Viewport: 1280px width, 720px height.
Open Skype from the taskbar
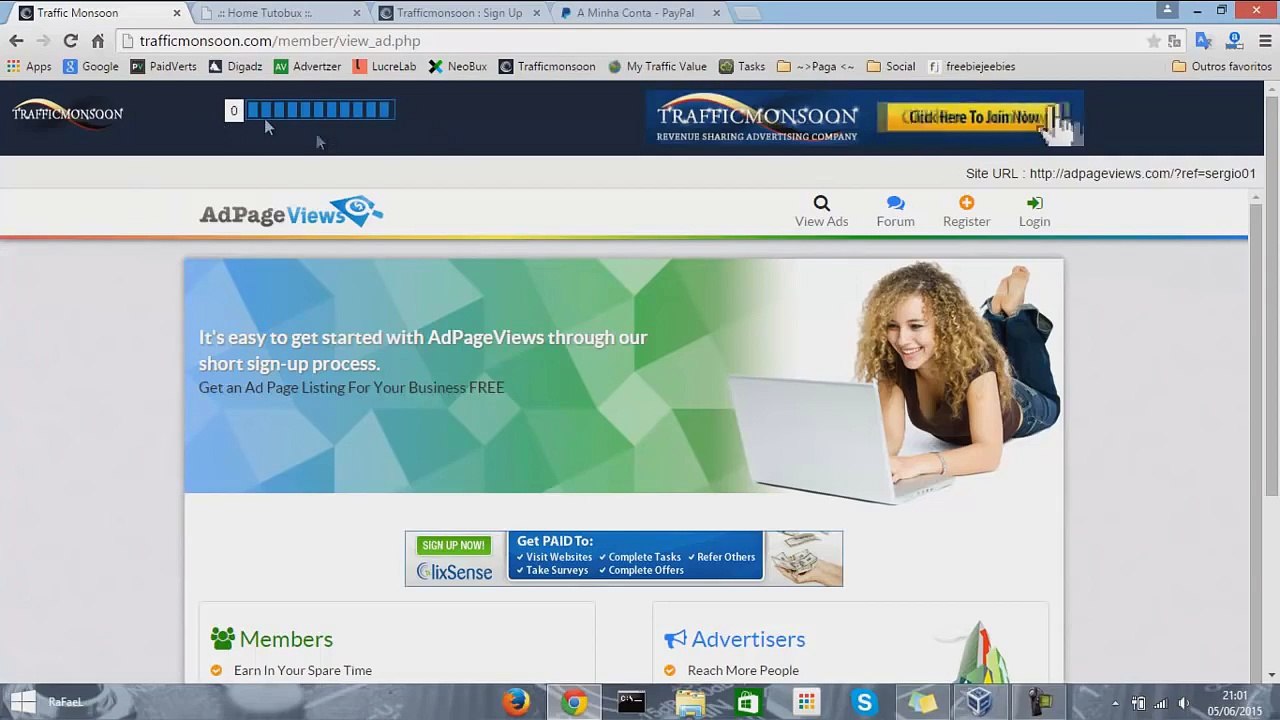click(864, 702)
